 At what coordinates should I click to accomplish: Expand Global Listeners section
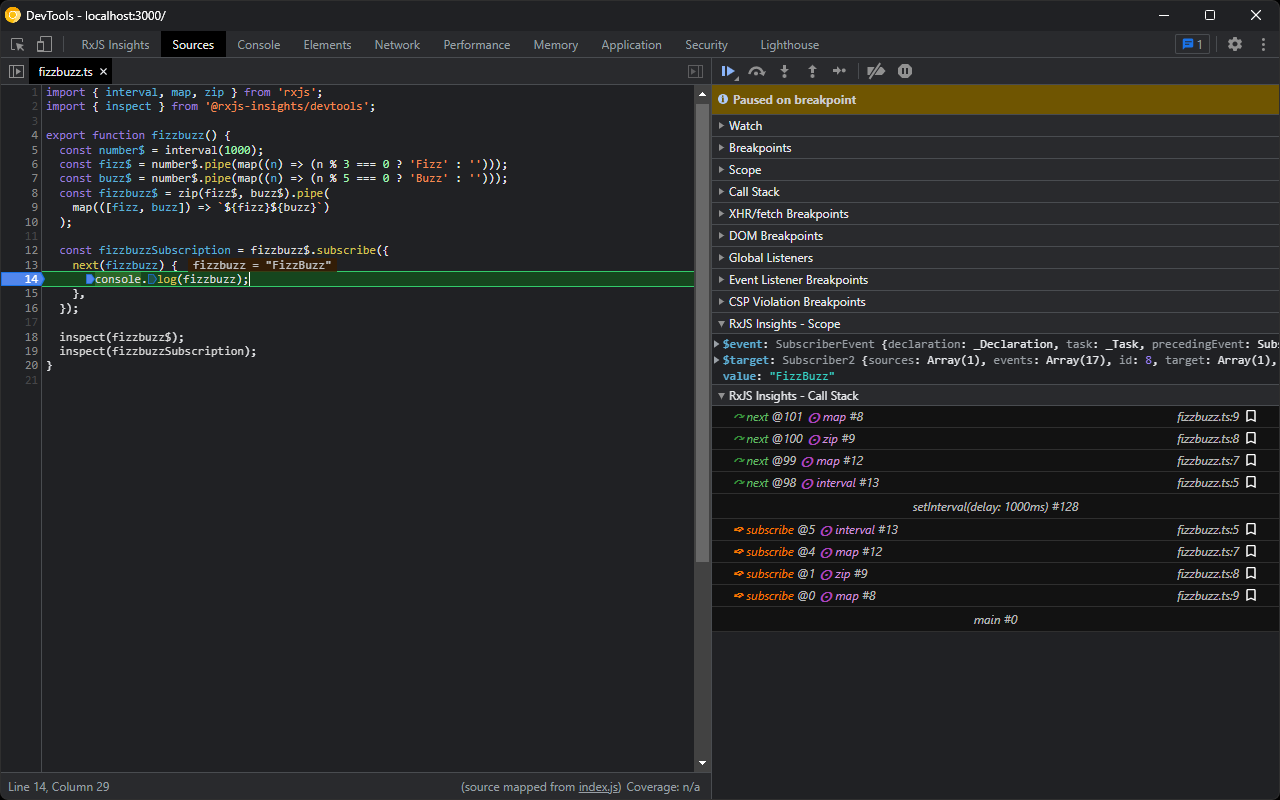(x=996, y=258)
